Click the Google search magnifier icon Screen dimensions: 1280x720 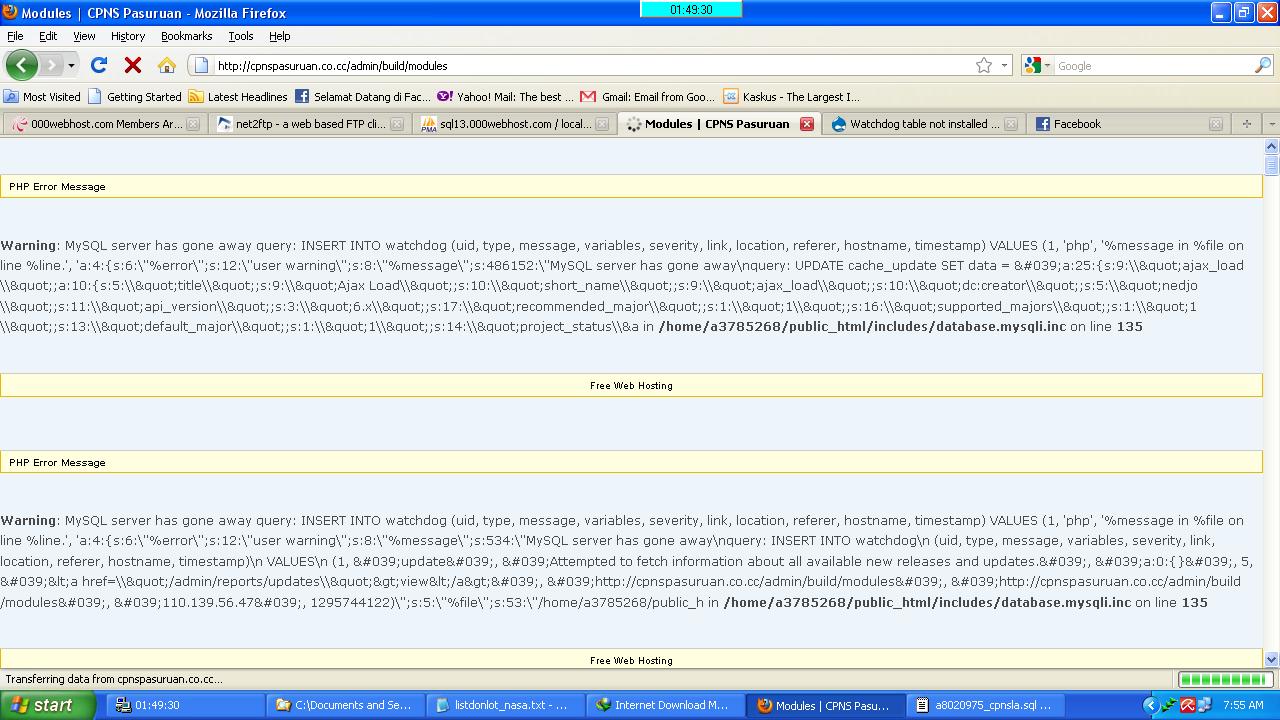tap(1262, 65)
